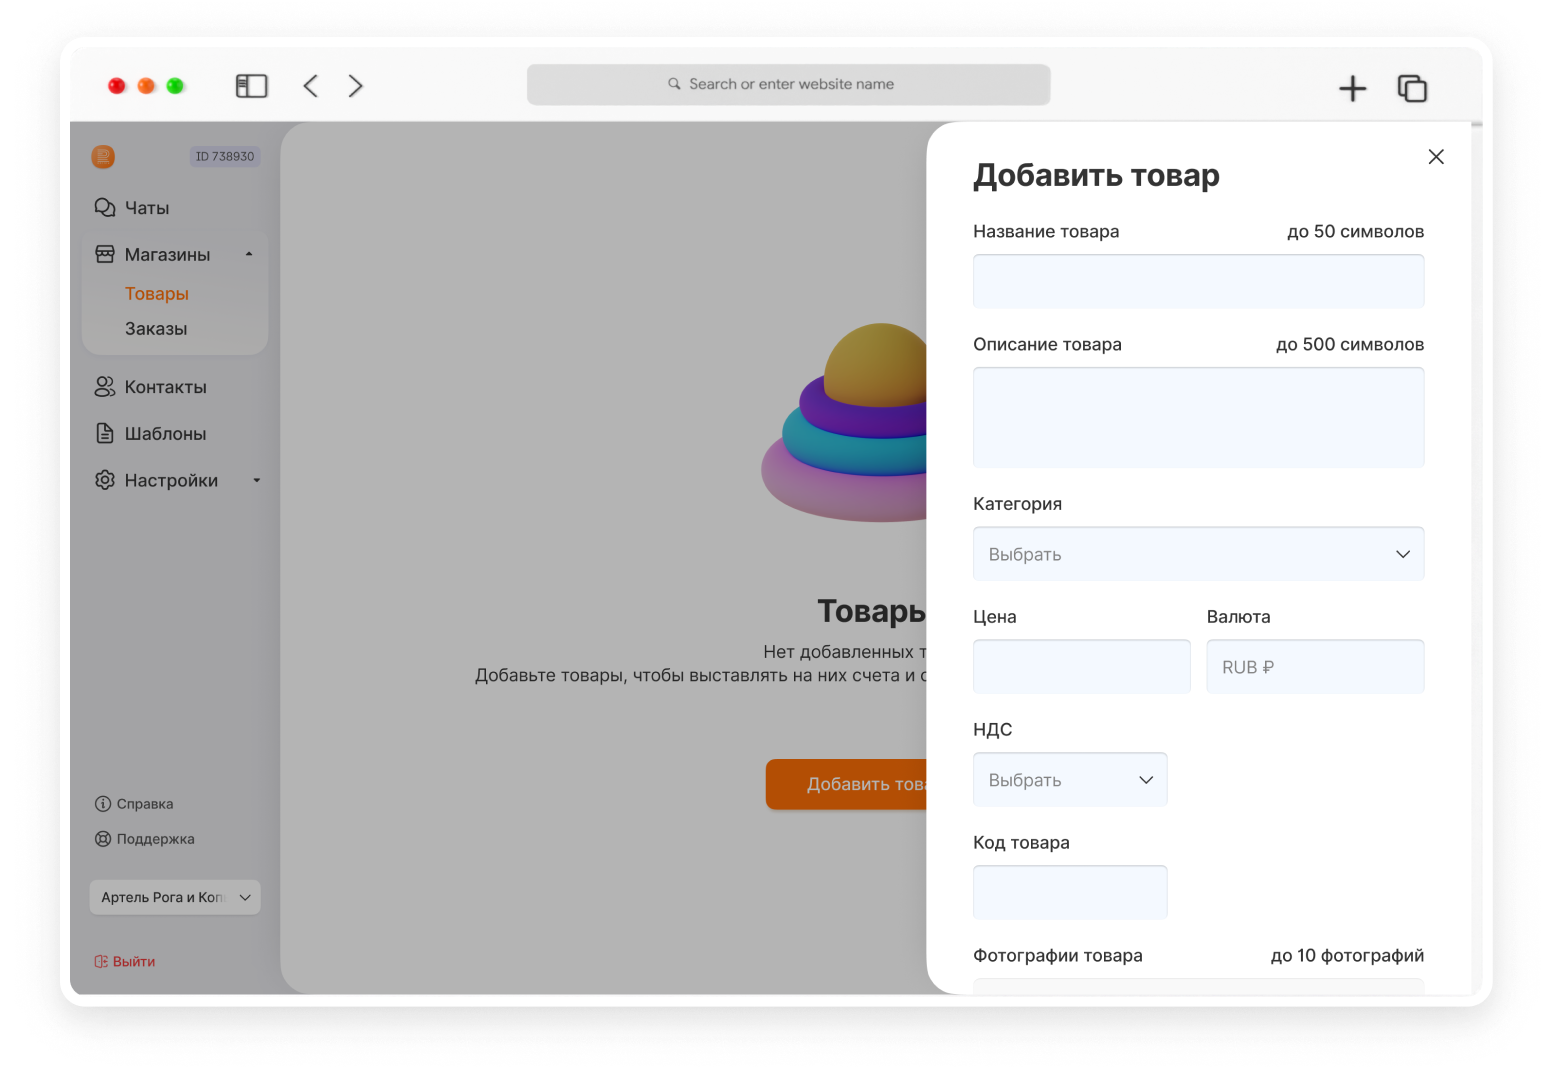Screen dimensions: 1553x1078
Task: Open the НДС dropdown
Action: [1070, 780]
